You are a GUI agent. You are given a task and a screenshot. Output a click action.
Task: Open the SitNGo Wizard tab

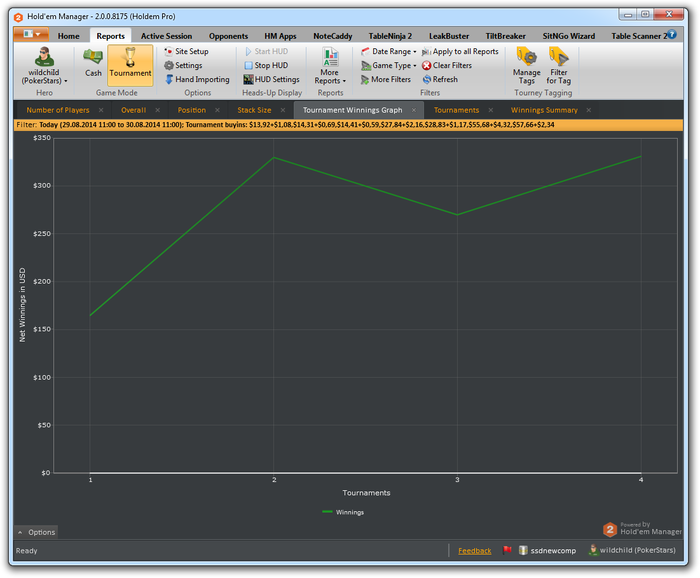[569, 36]
